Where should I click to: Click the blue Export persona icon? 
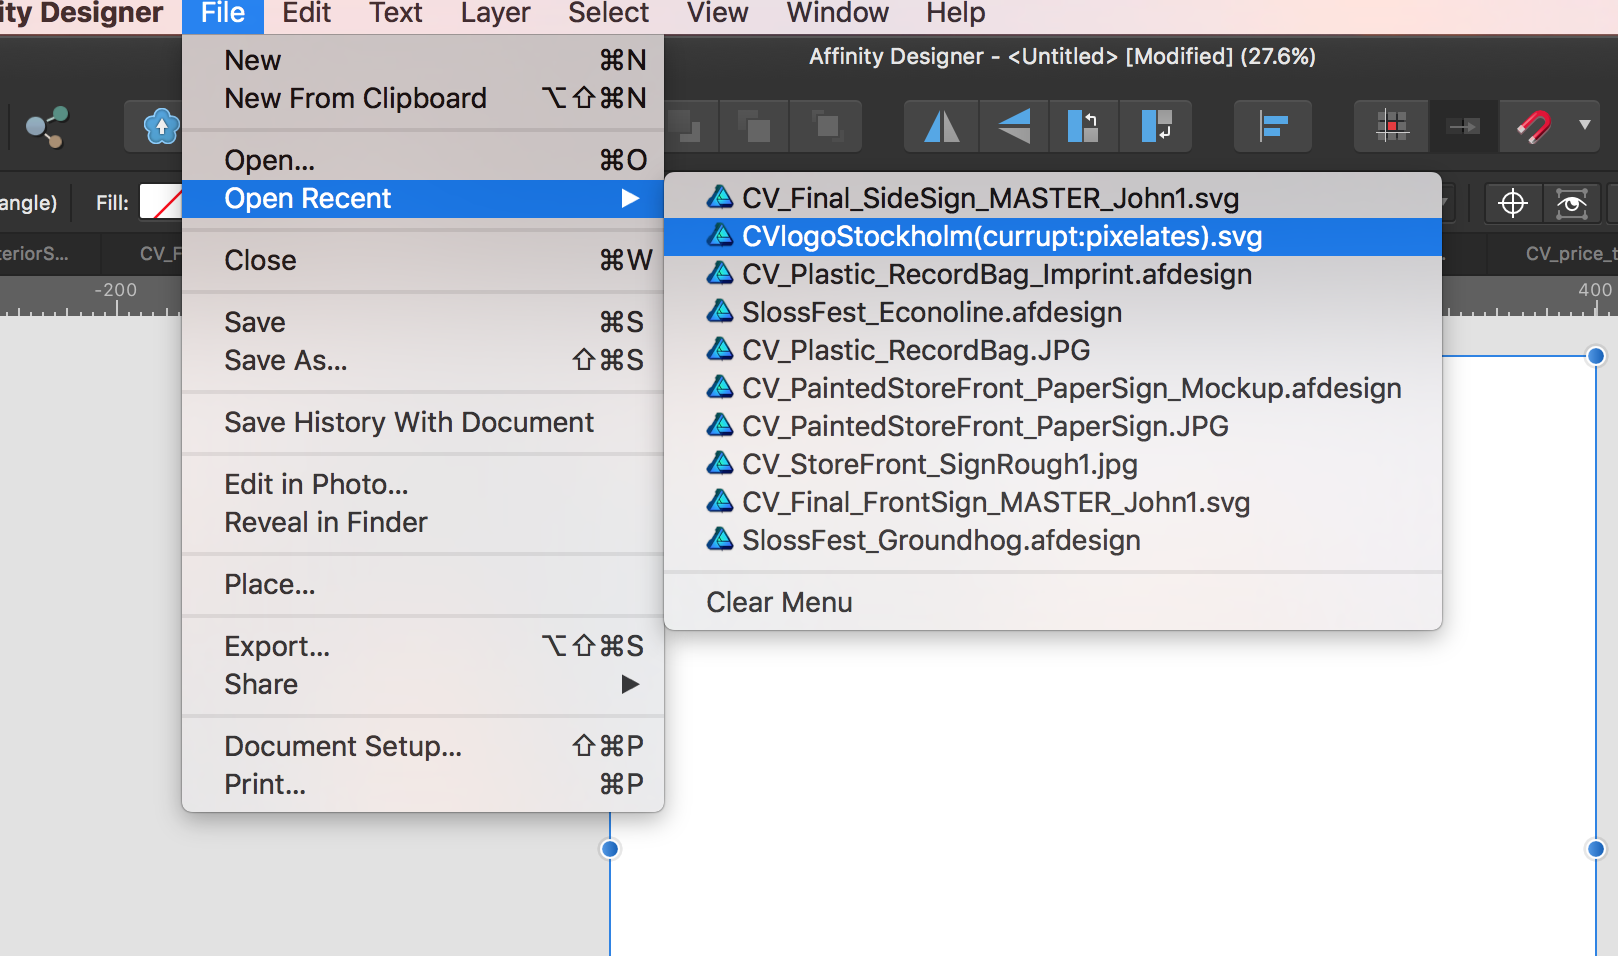(160, 126)
